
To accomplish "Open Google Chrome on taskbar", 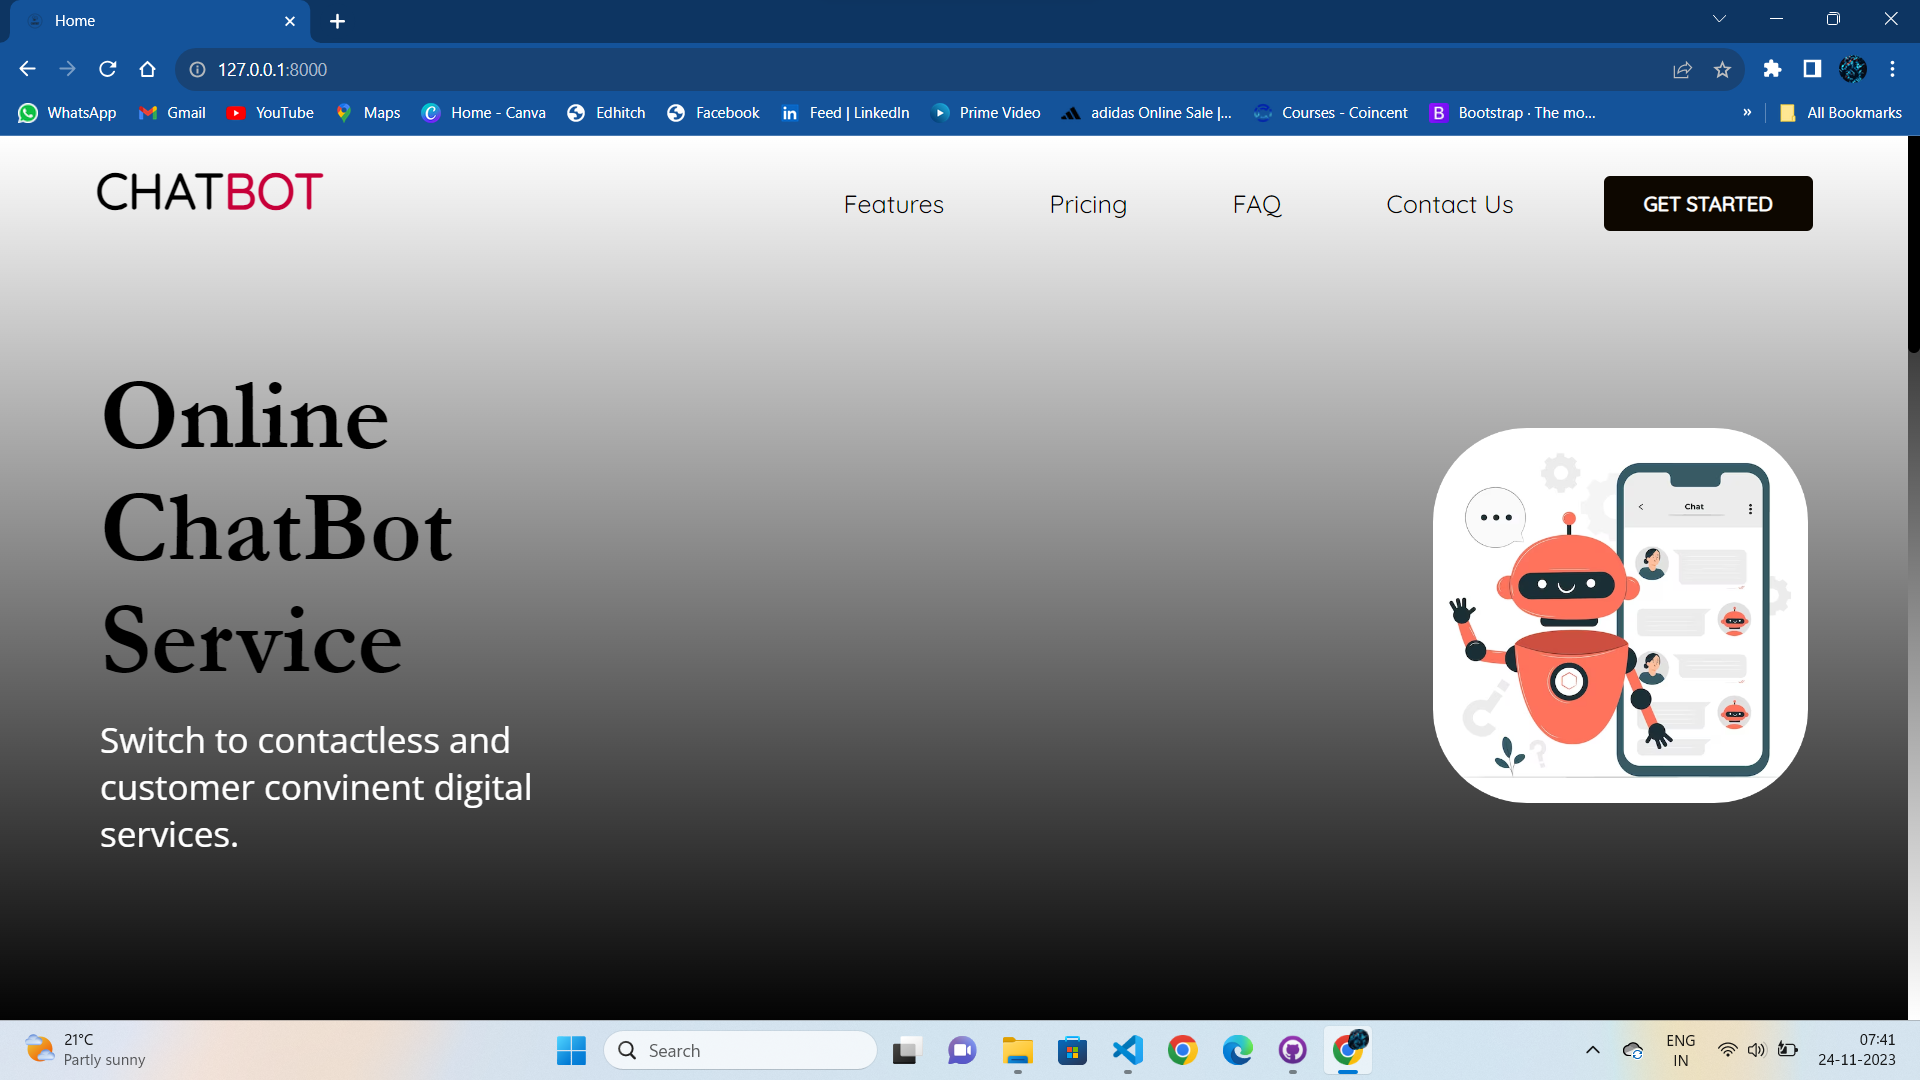I will [1183, 1051].
